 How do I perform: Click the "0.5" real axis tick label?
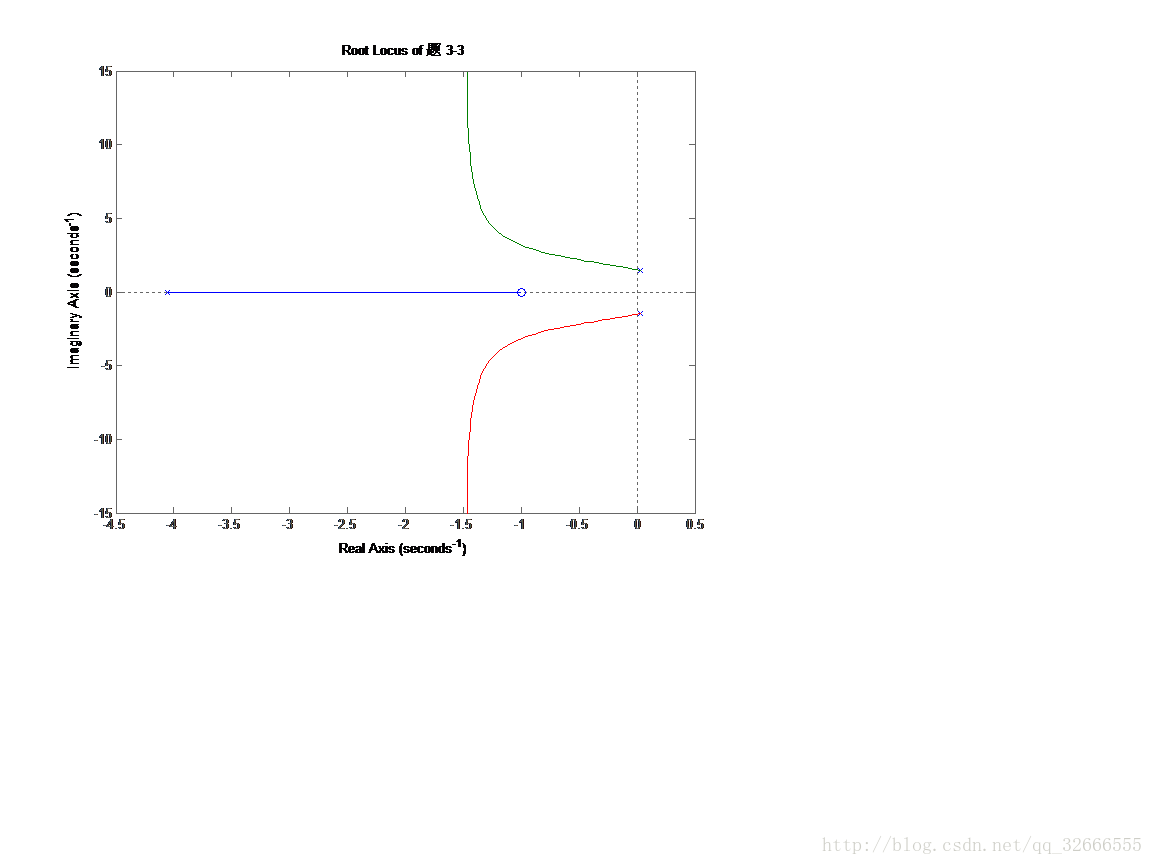click(695, 524)
